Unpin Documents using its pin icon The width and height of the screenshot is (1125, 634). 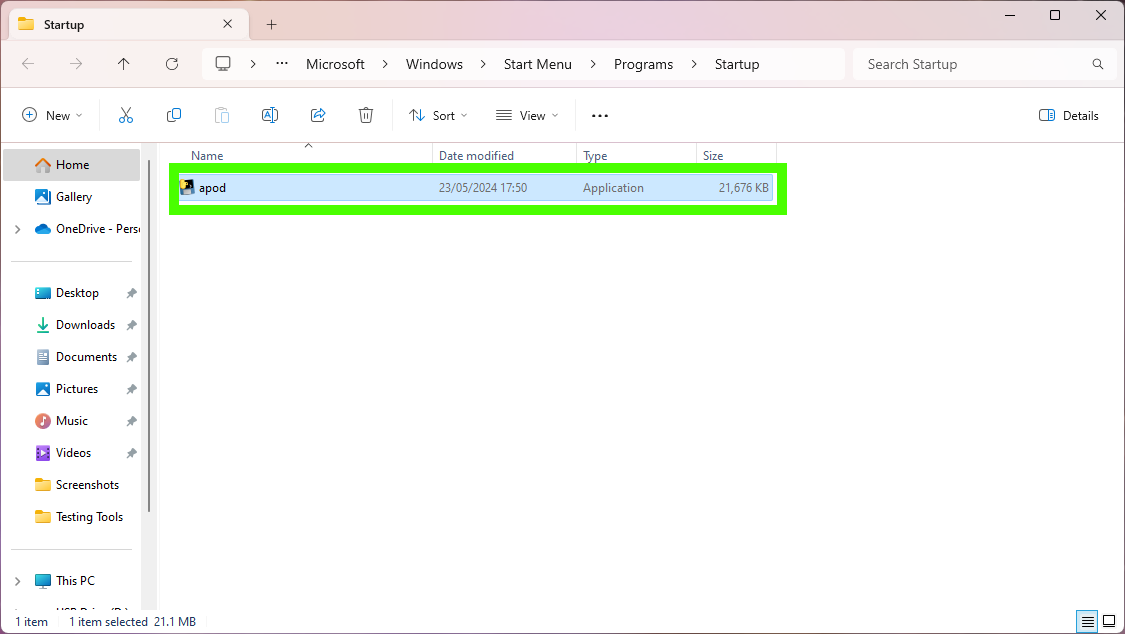tap(131, 357)
